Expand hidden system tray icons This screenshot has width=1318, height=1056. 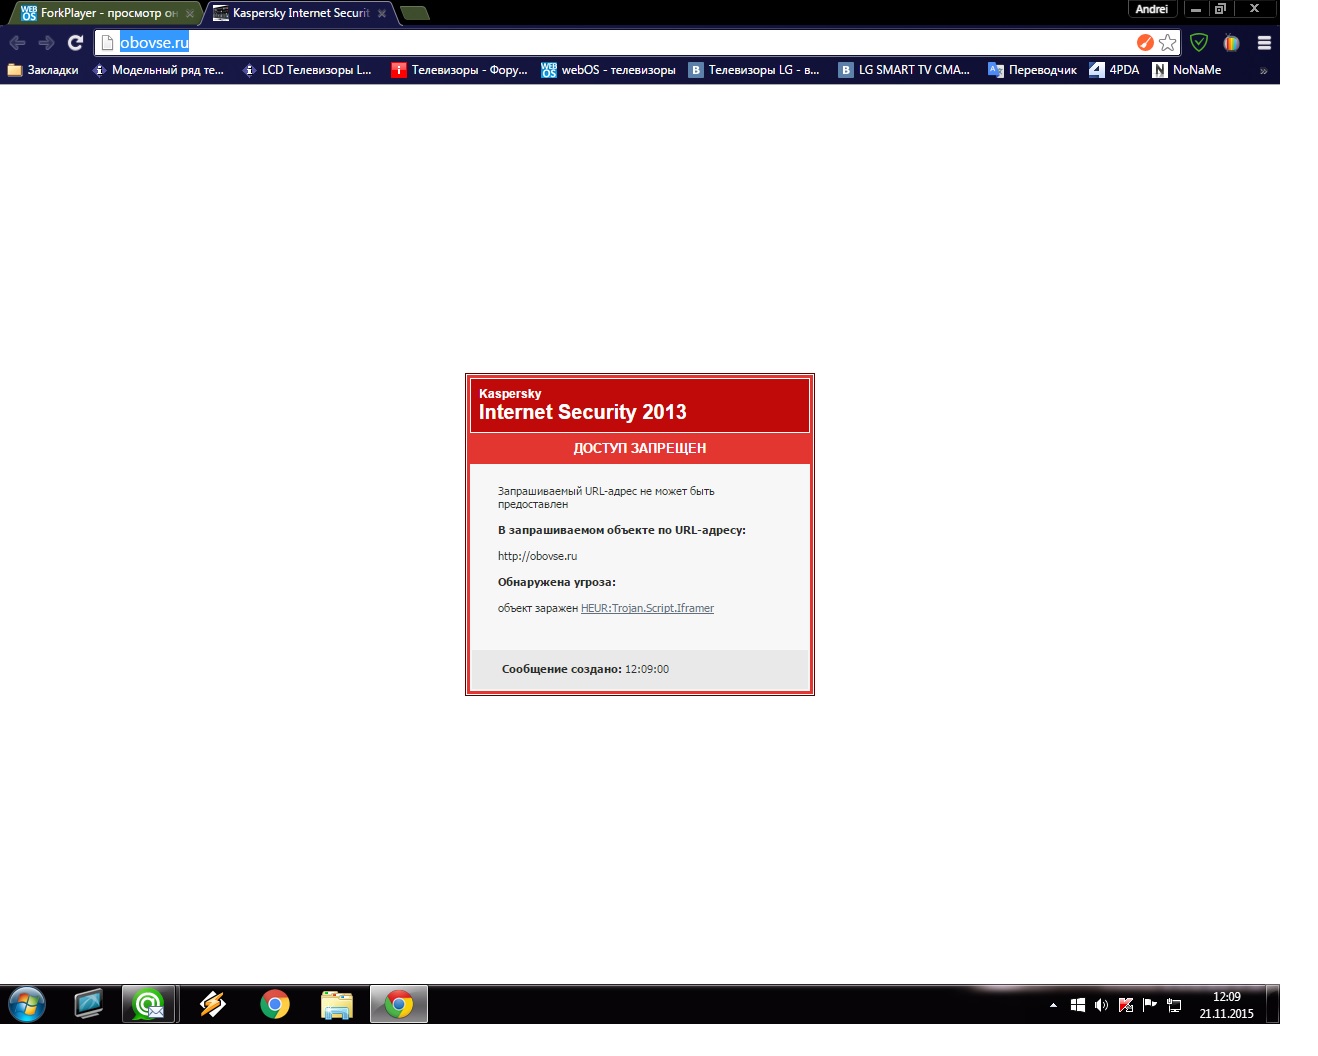tap(1053, 1005)
